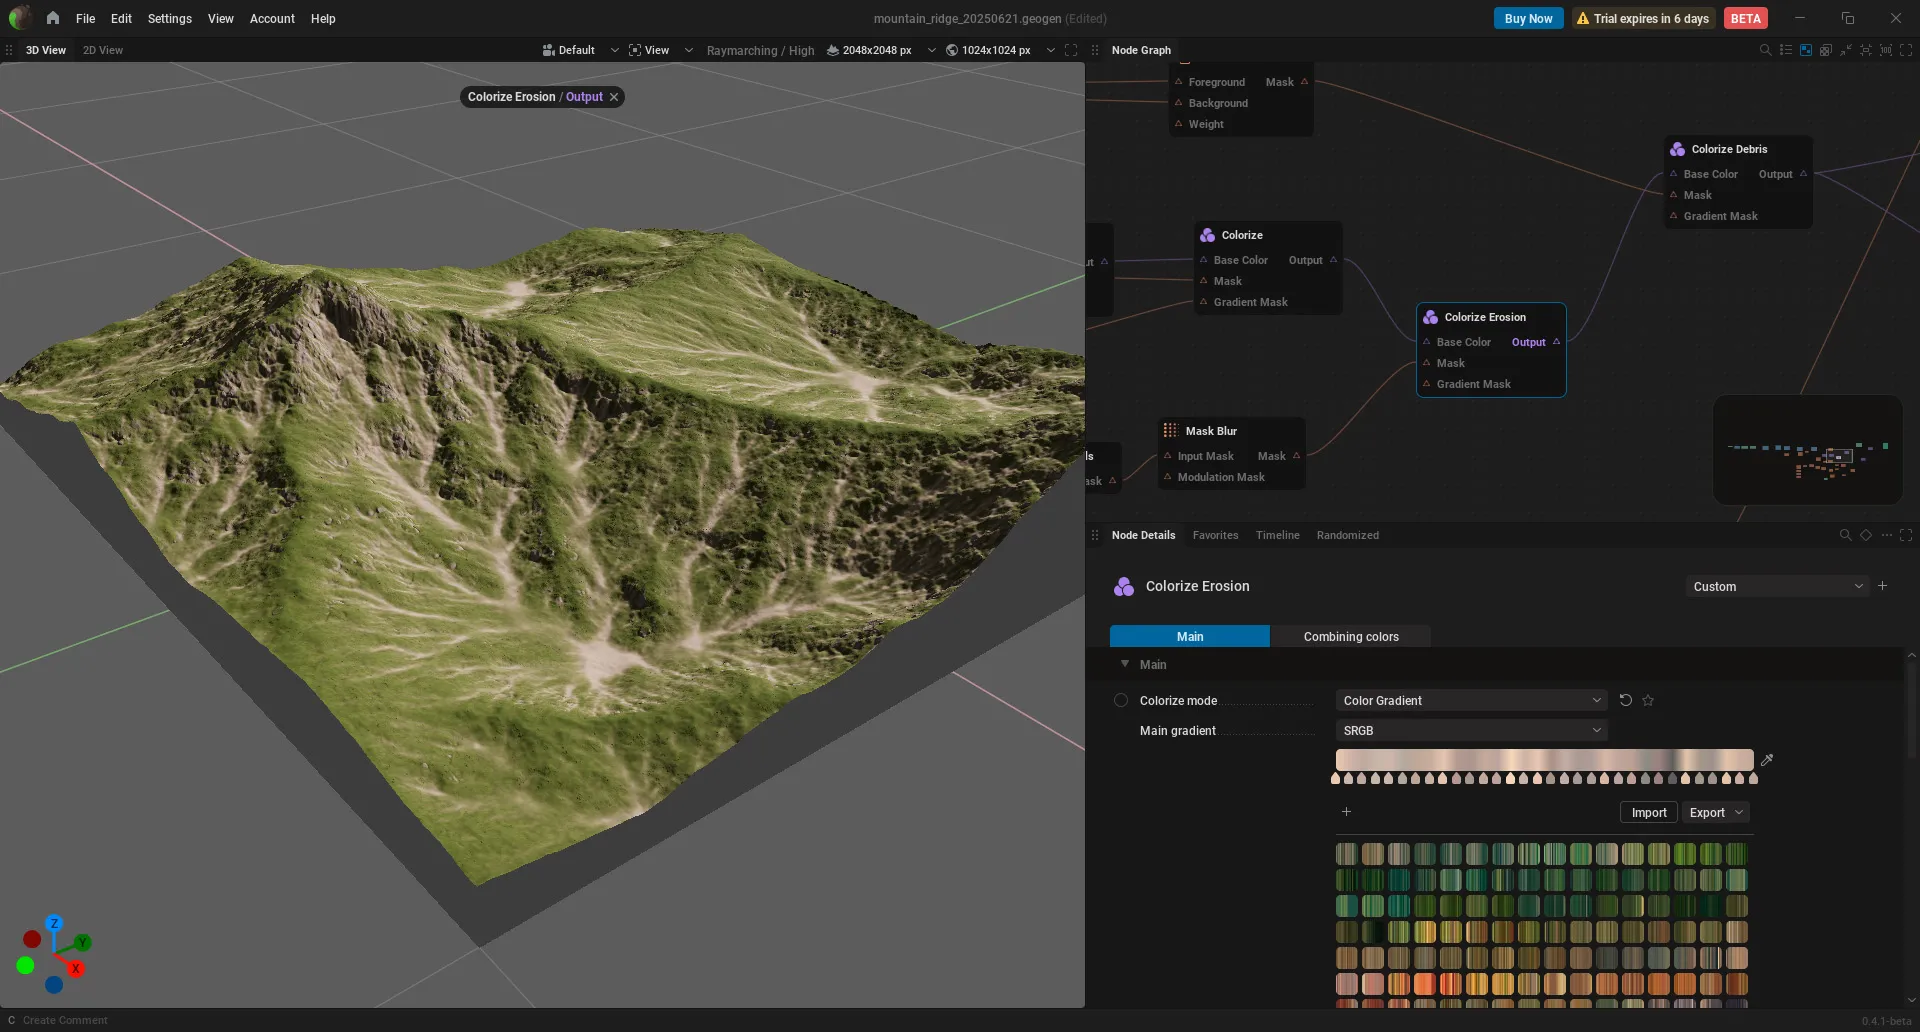Add a gradient preset with plus icon
This screenshot has width=1920, height=1032.
(x=1346, y=812)
